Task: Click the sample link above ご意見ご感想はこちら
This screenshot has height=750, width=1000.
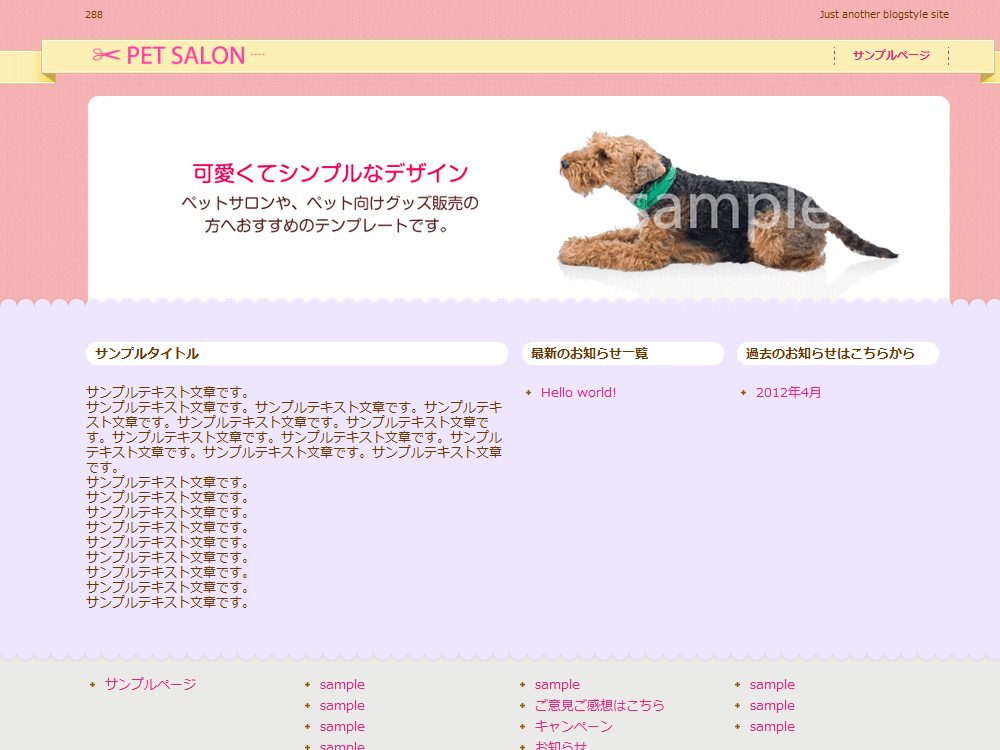Action: click(557, 684)
